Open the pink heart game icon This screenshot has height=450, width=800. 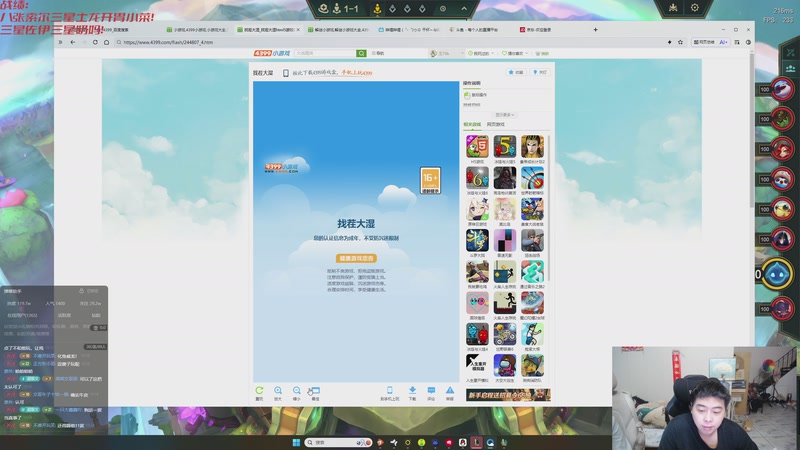click(x=477, y=303)
